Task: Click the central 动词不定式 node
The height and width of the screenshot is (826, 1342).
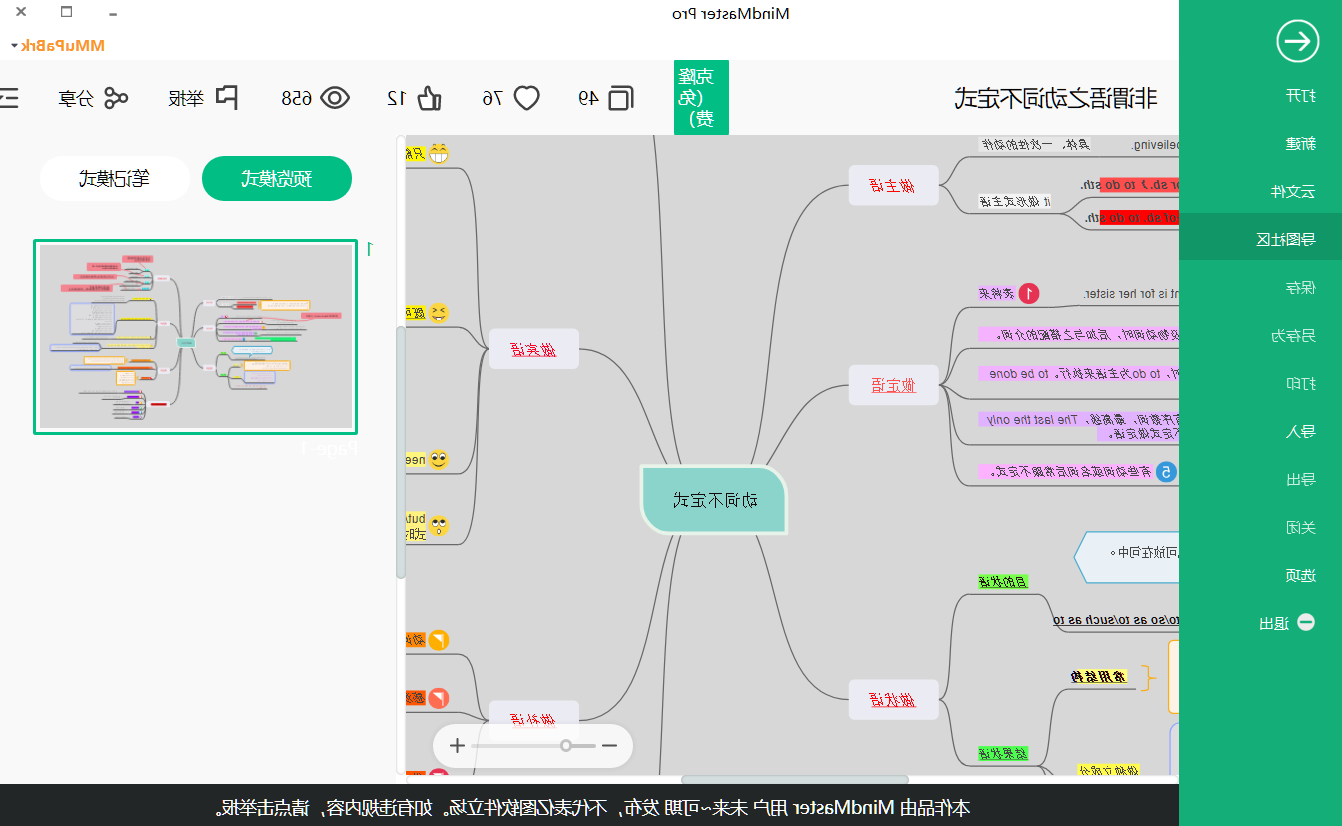Action: [x=714, y=499]
